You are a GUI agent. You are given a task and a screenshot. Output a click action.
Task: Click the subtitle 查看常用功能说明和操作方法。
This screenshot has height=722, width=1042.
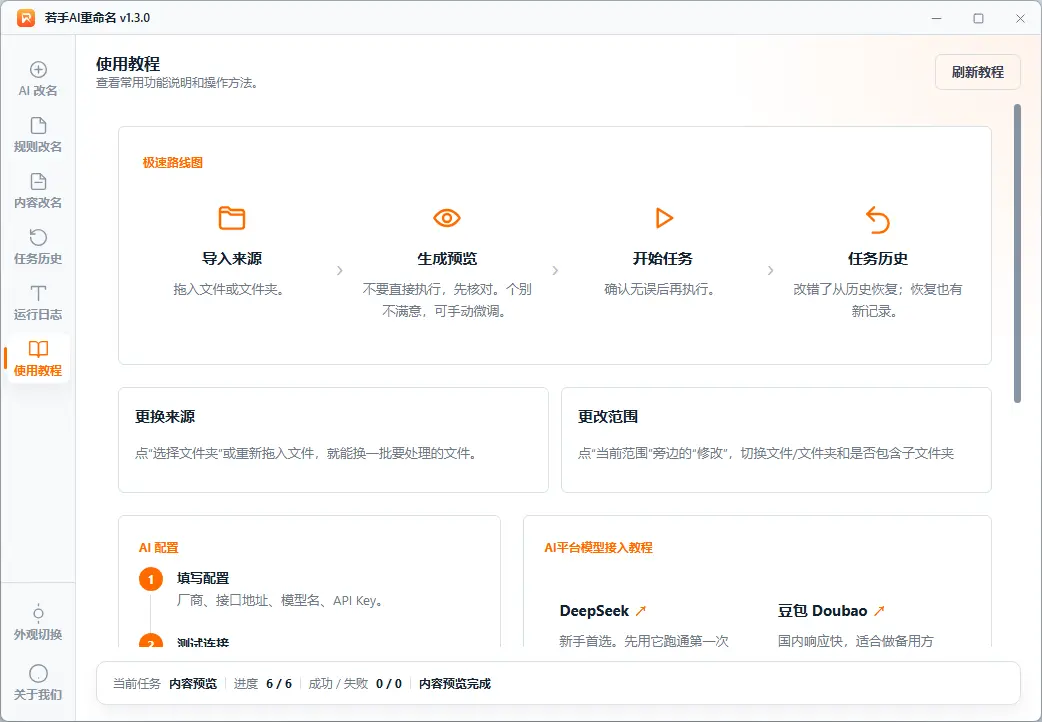[x=177, y=83]
